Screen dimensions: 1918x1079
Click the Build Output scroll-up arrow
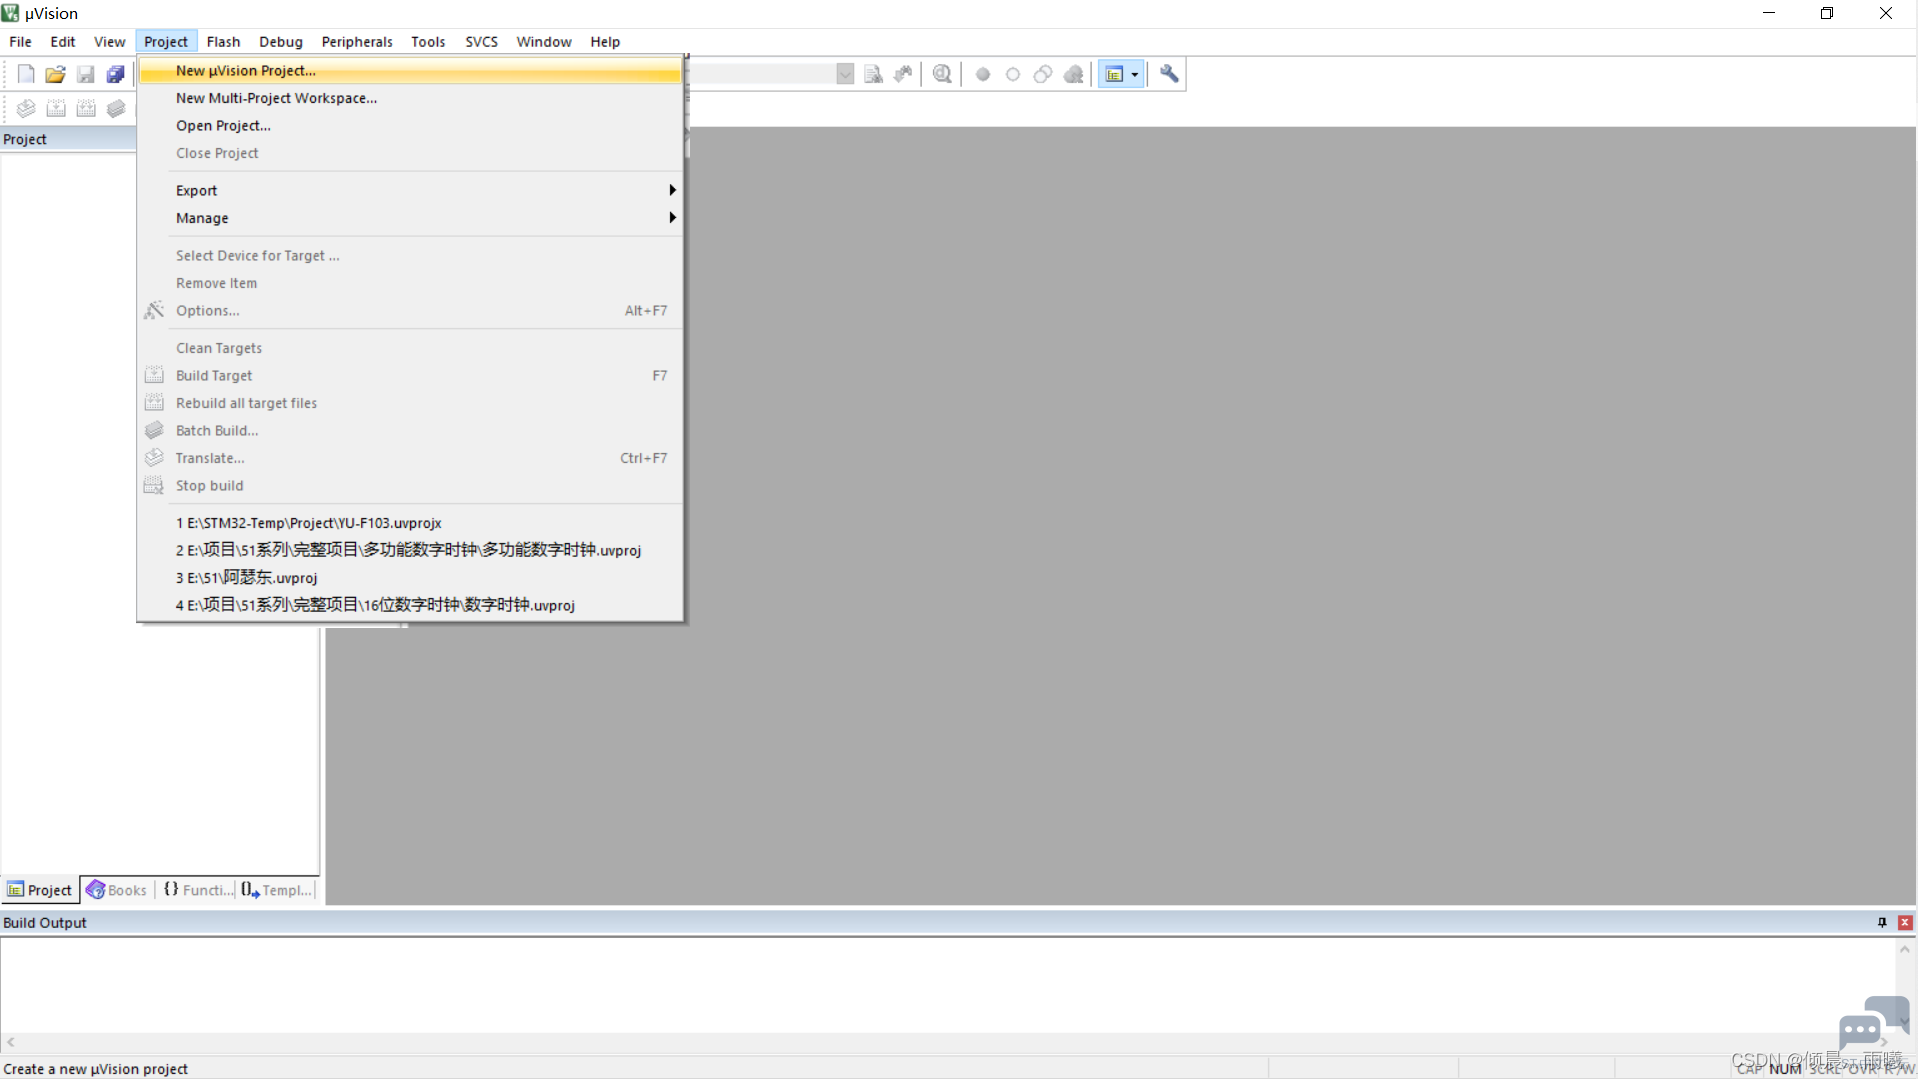coord(1905,950)
